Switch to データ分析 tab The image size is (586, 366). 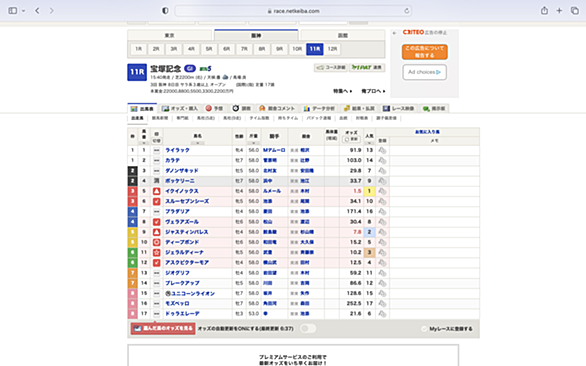pyautogui.click(x=319, y=108)
